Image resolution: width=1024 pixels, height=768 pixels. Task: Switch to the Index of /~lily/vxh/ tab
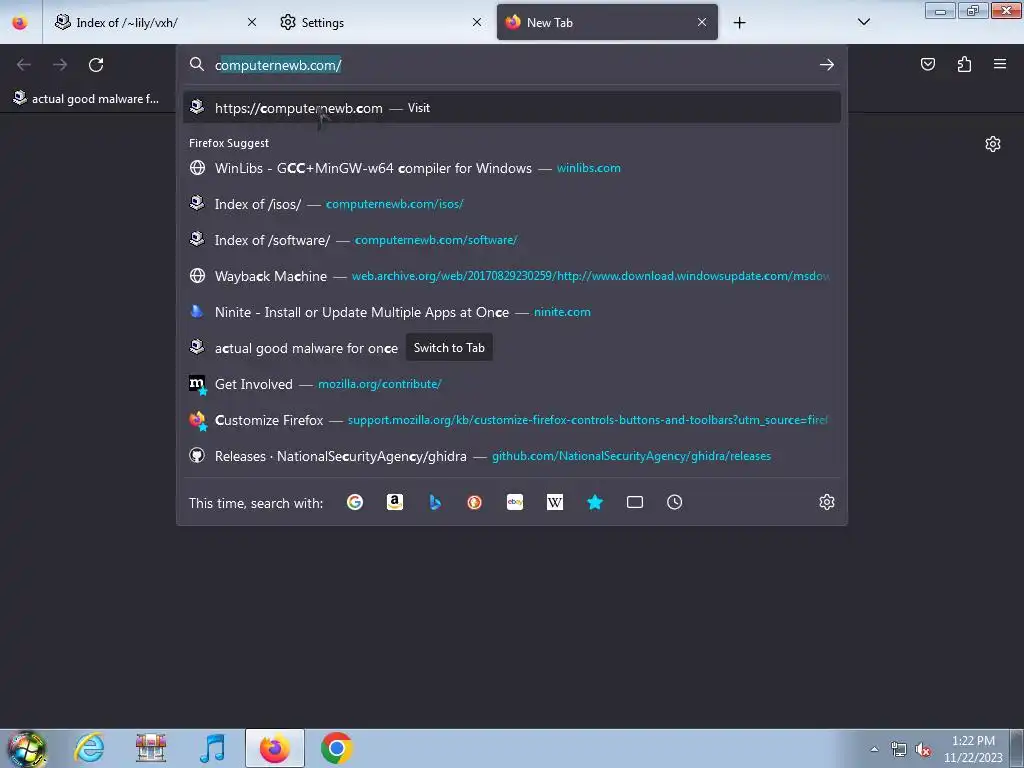pyautogui.click(x=155, y=22)
